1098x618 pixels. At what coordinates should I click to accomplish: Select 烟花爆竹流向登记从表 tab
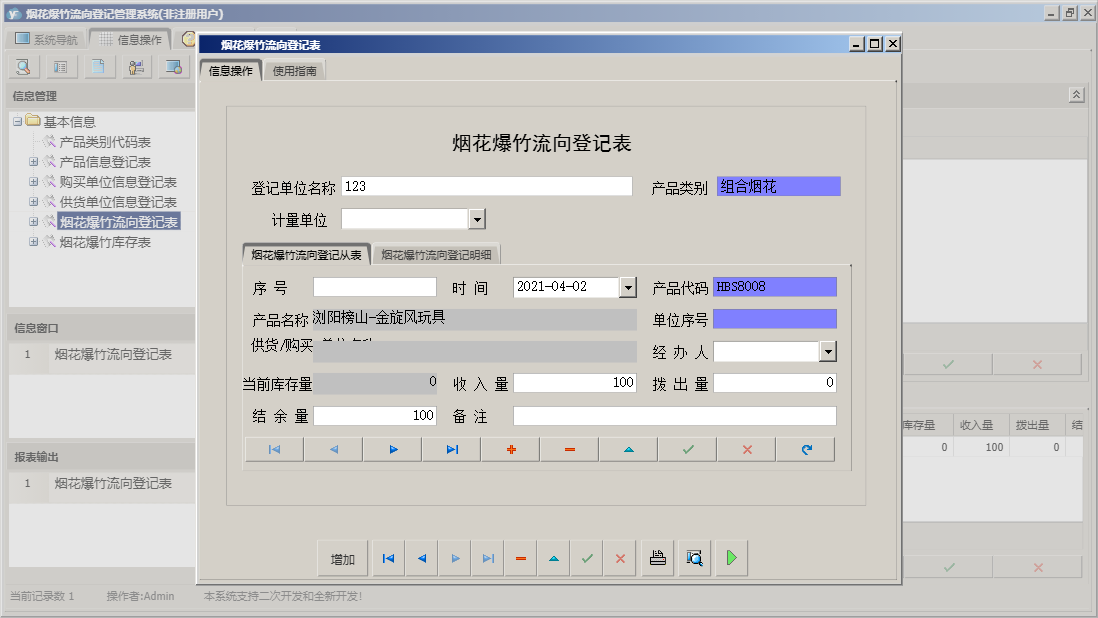click(307, 255)
